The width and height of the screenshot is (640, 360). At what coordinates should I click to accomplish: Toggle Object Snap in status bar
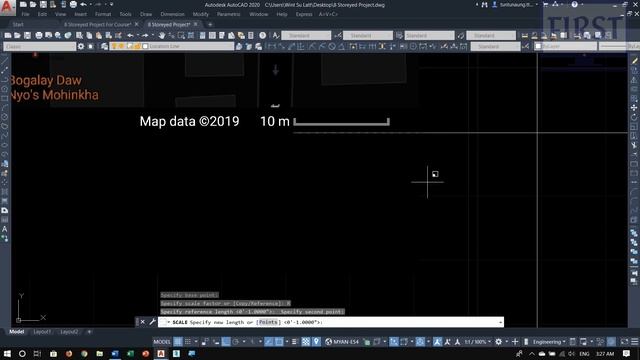point(279,342)
